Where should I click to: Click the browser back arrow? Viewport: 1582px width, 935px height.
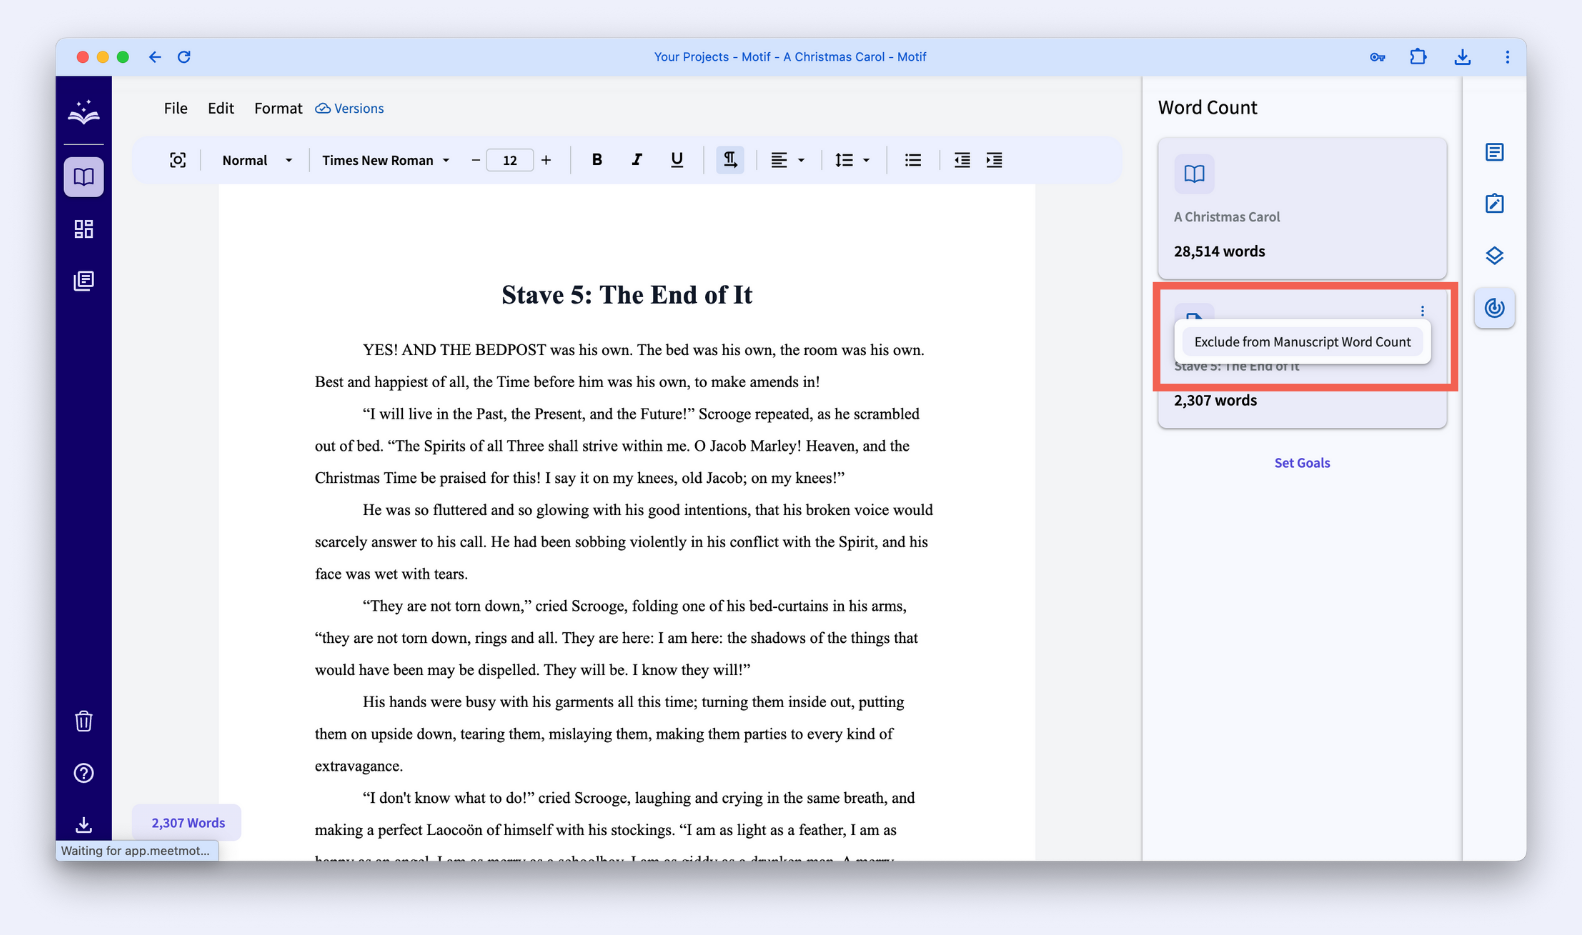(x=155, y=57)
